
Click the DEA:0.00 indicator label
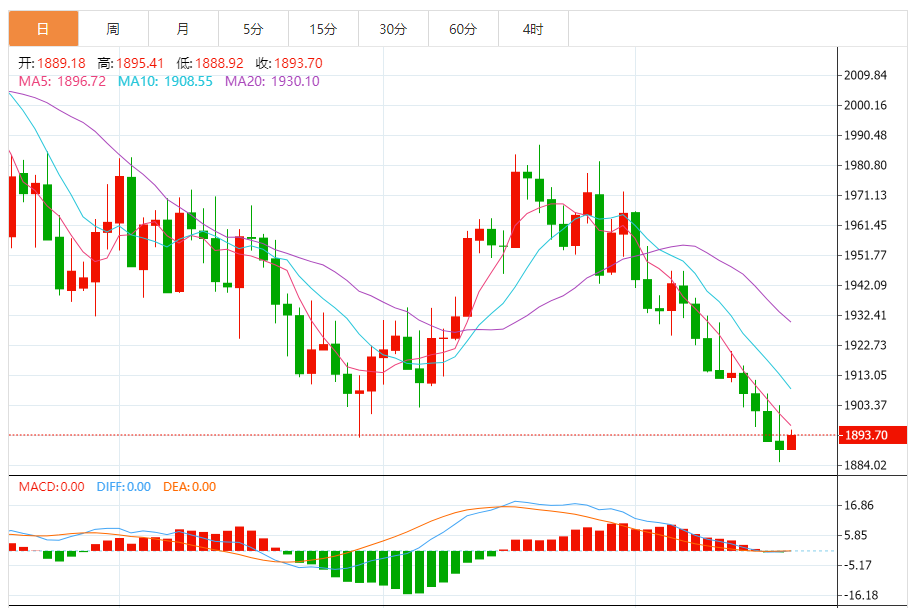[189, 487]
